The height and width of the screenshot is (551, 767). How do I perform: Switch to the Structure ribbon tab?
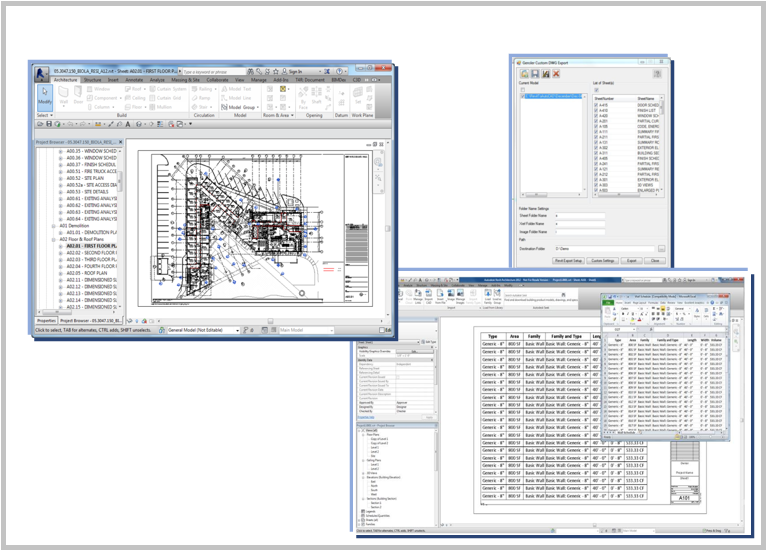click(x=92, y=80)
